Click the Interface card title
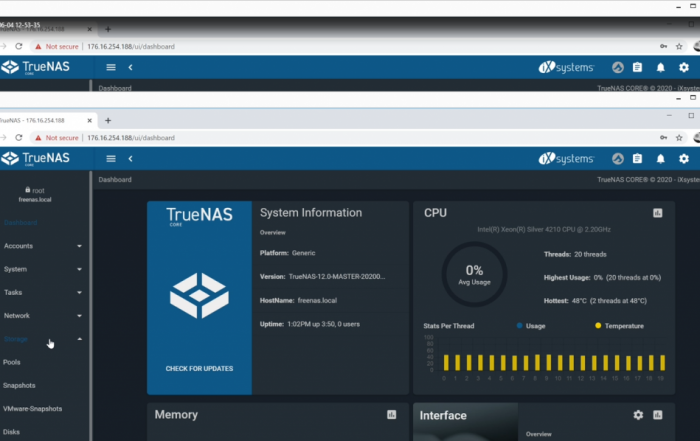This screenshot has width=700, height=441. pos(443,416)
